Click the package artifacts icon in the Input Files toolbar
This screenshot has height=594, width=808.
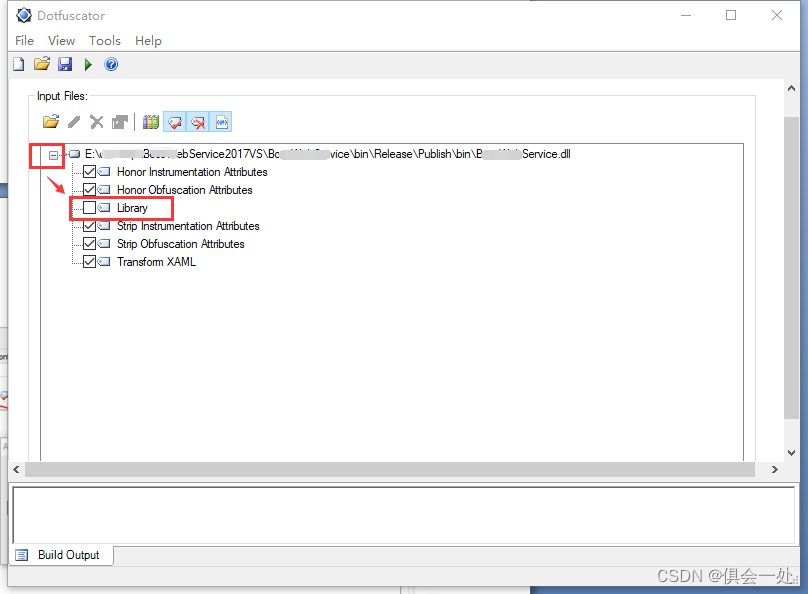pos(120,122)
